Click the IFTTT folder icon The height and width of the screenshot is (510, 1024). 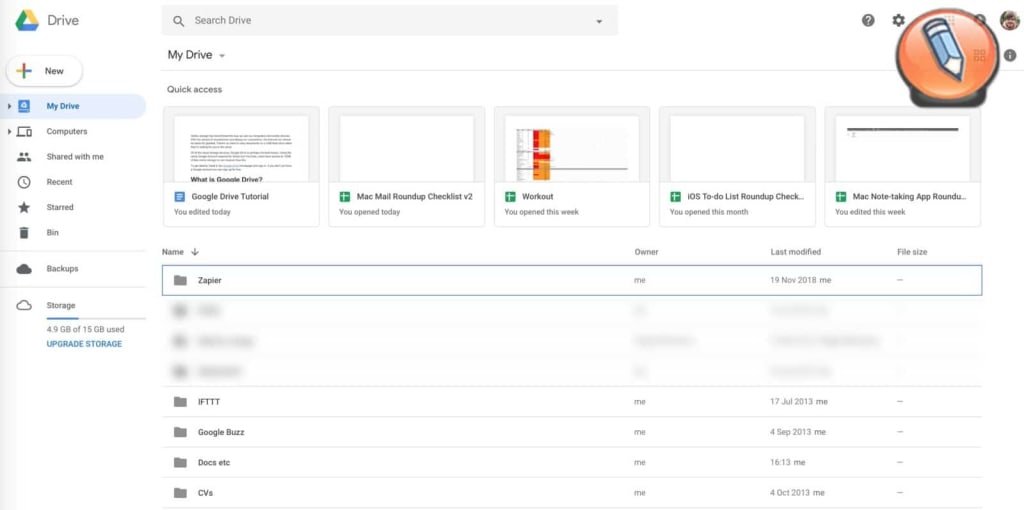click(x=180, y=402)
